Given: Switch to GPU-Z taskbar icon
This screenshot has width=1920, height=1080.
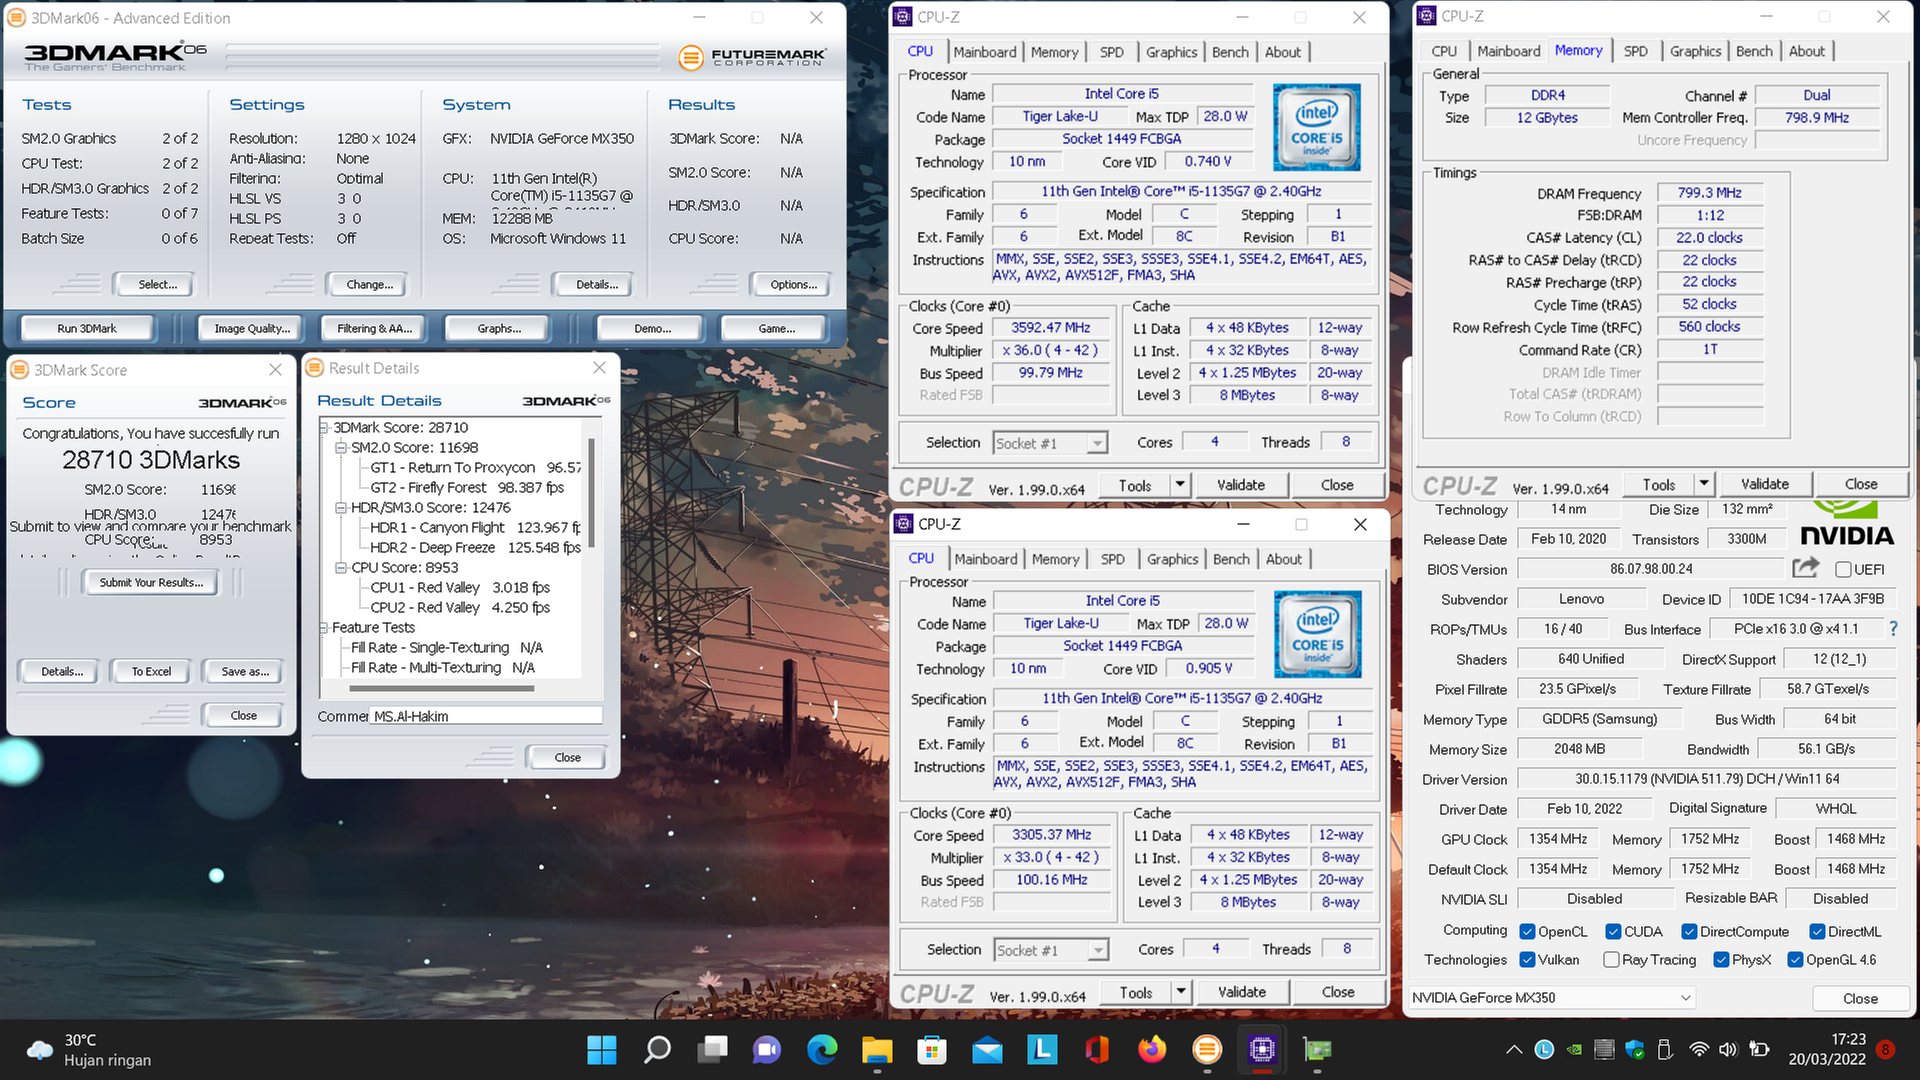Looking at the screenshot, I should 1317,1049.
